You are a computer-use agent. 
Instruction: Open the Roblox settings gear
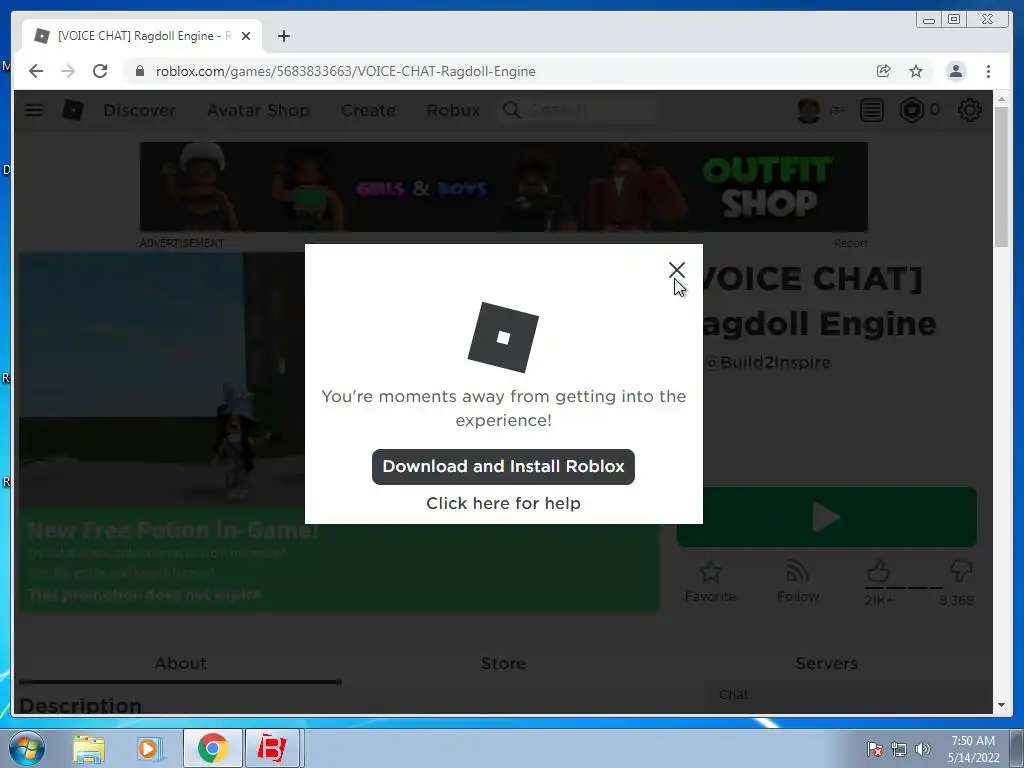969,110
